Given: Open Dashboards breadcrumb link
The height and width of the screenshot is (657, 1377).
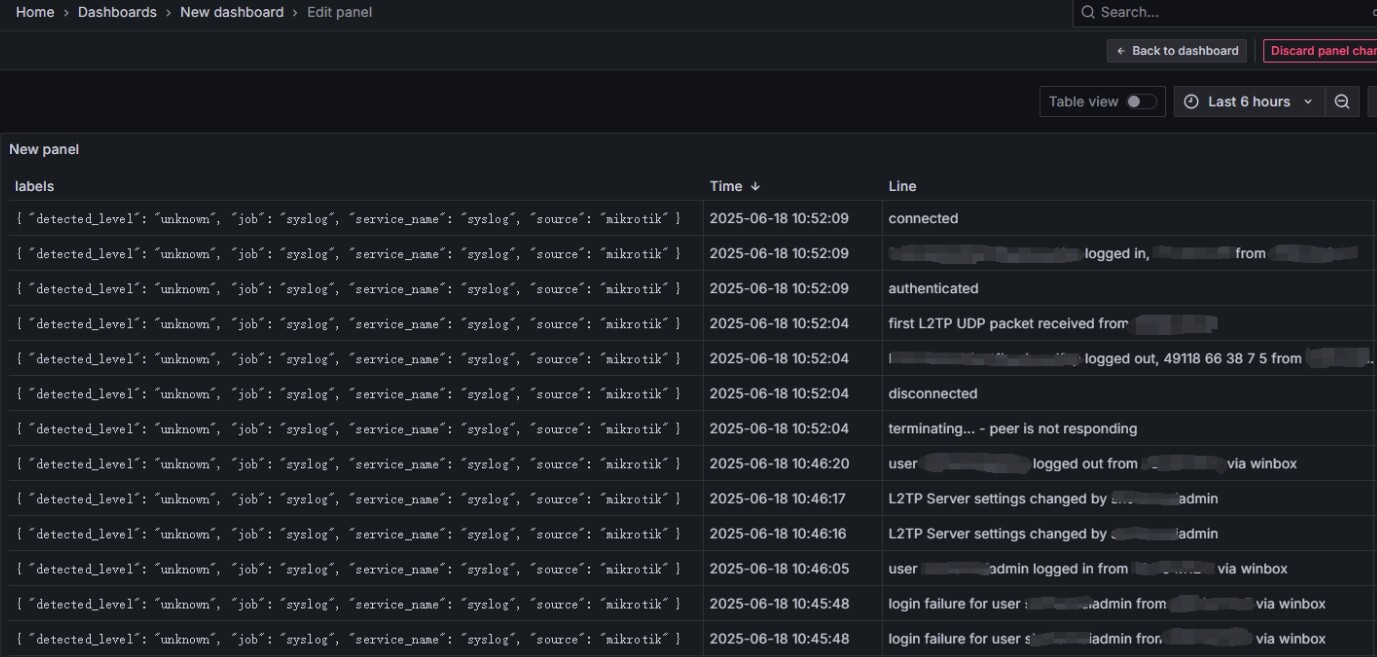Looking at the screenshot, I should pos(117,12).
